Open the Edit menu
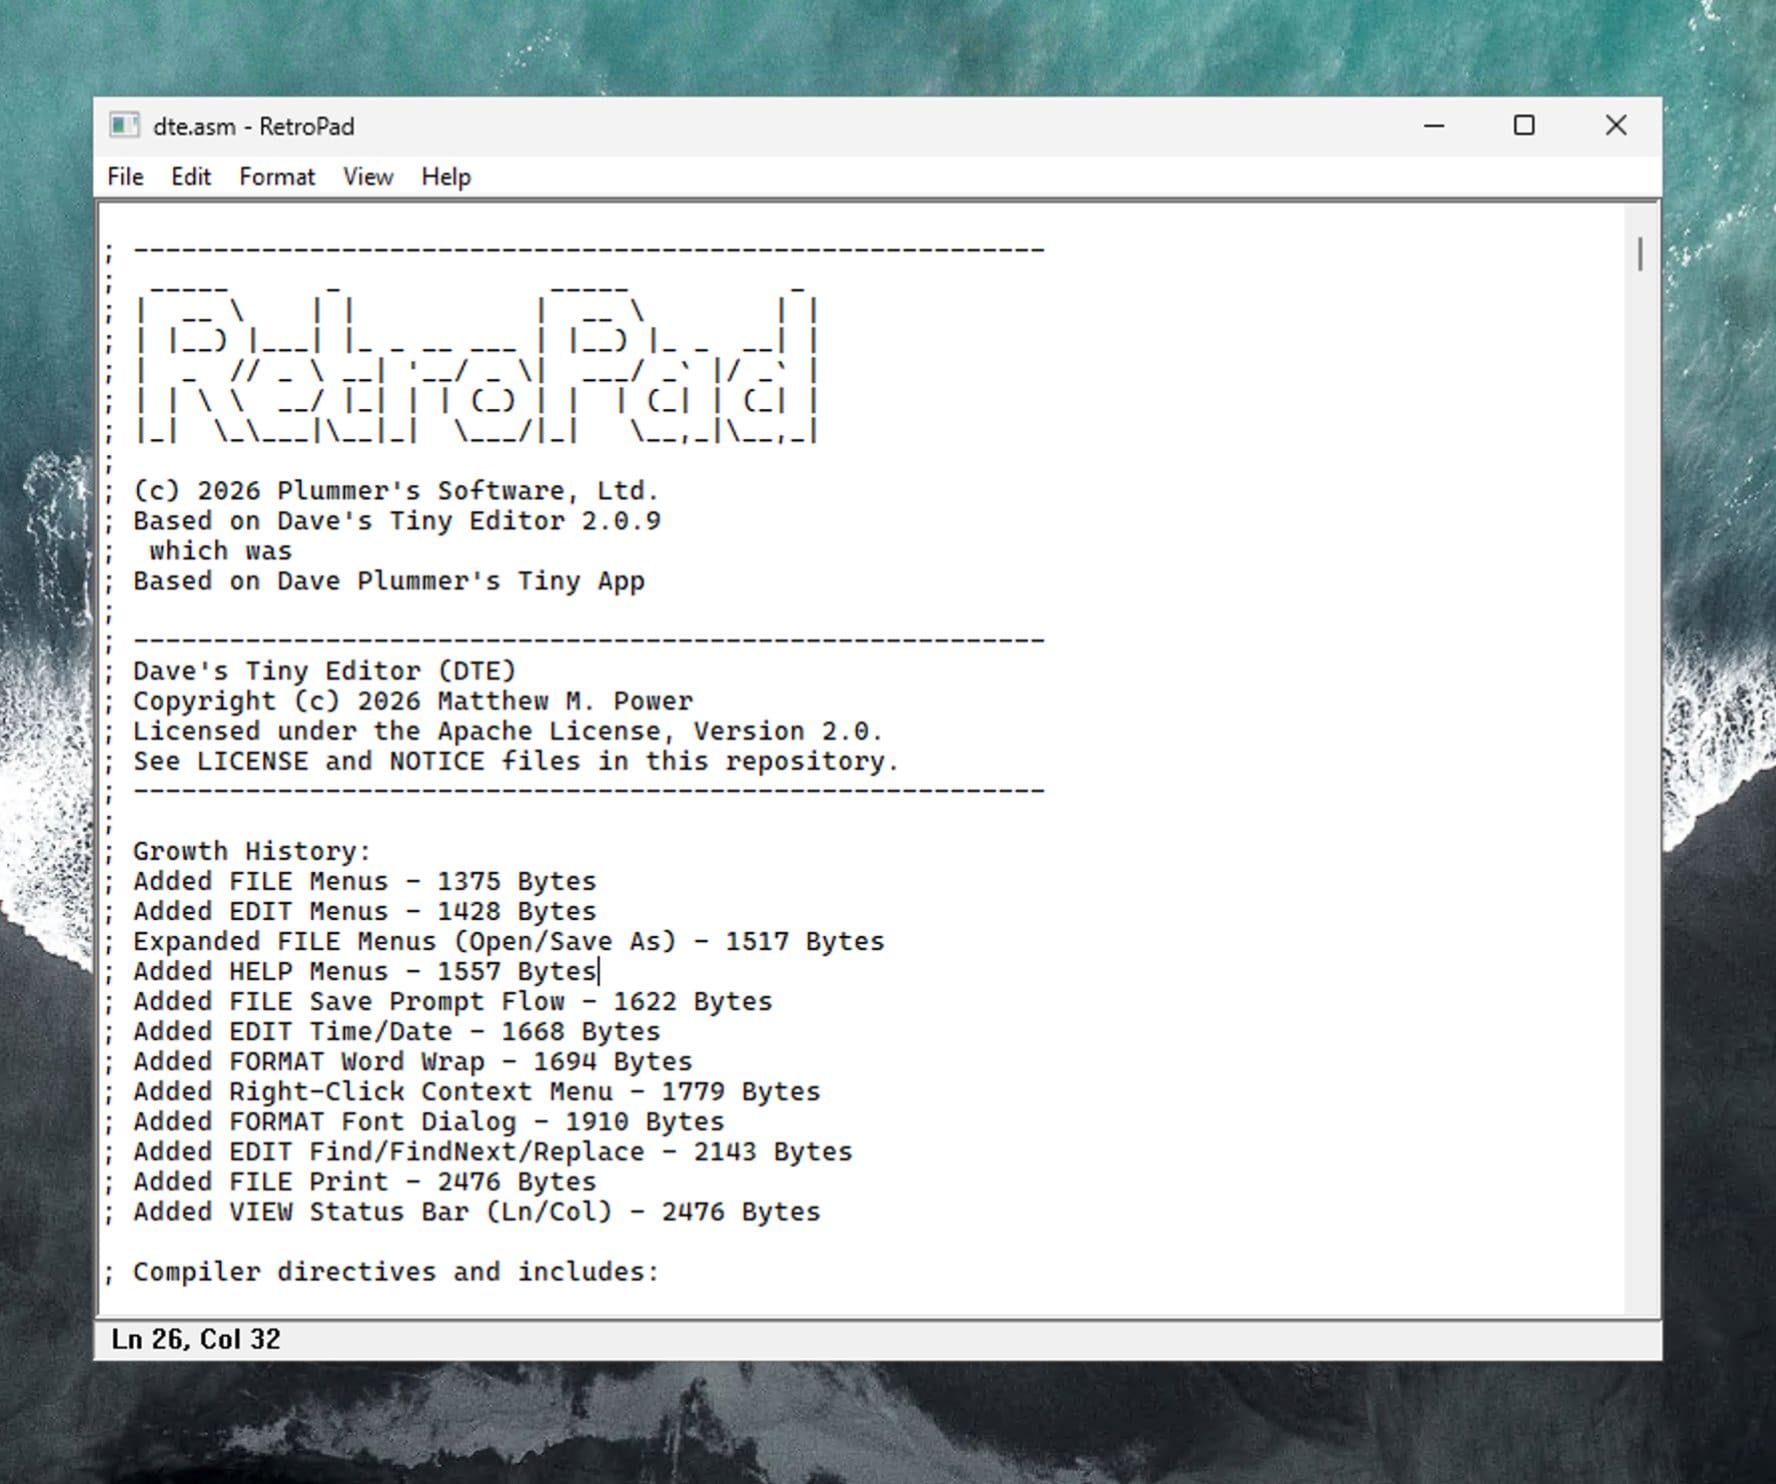Viewport: 1776px width, 1484px height. pos(190,177)
